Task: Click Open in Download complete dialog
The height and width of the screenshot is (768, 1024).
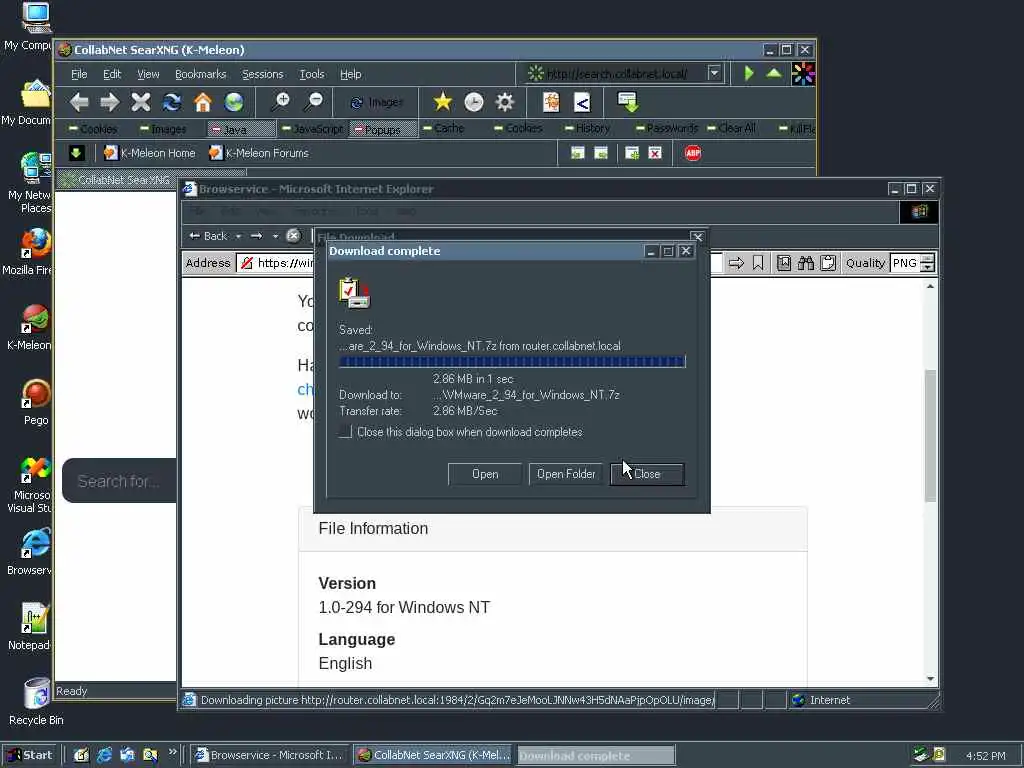Action: 485,474
